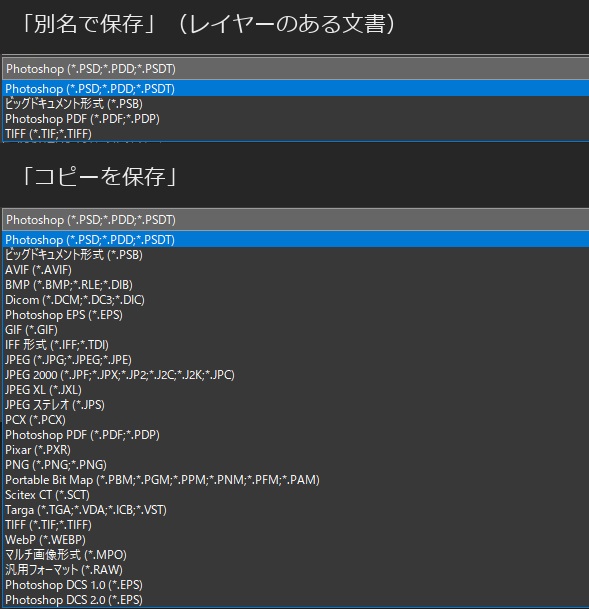
Task: Select Photoshop DCS 1.0 (*.EPS) format
Action: (x=296, y=585)
